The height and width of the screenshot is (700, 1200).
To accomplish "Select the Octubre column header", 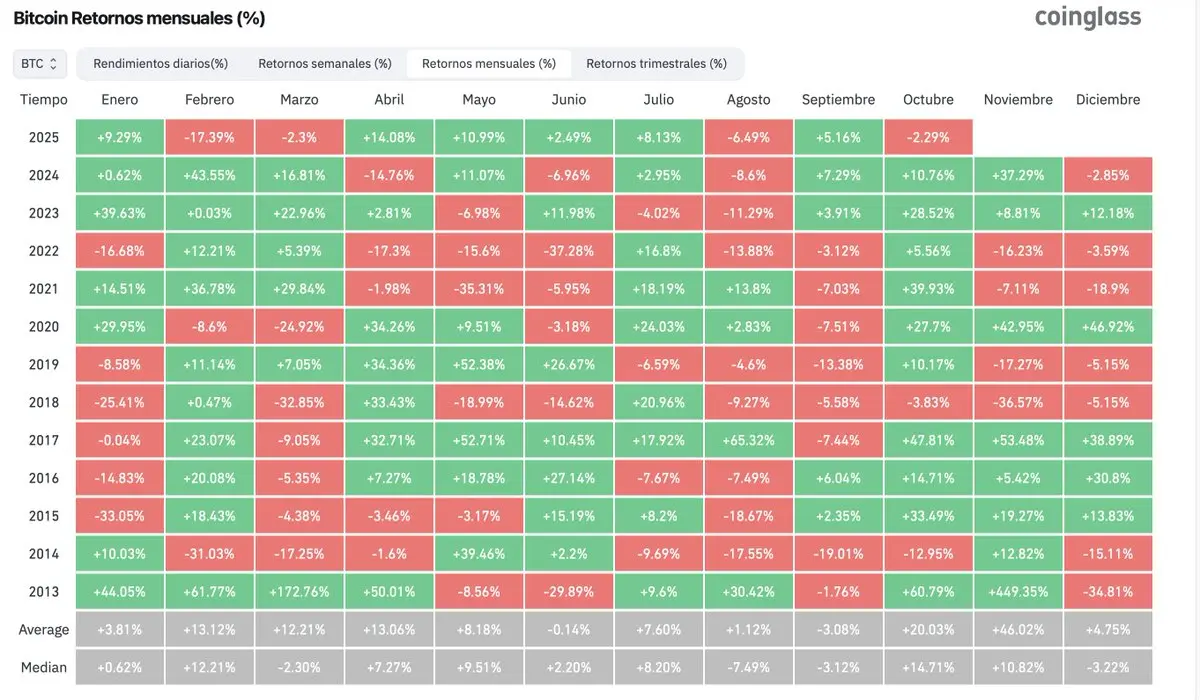I will (928, 99).
